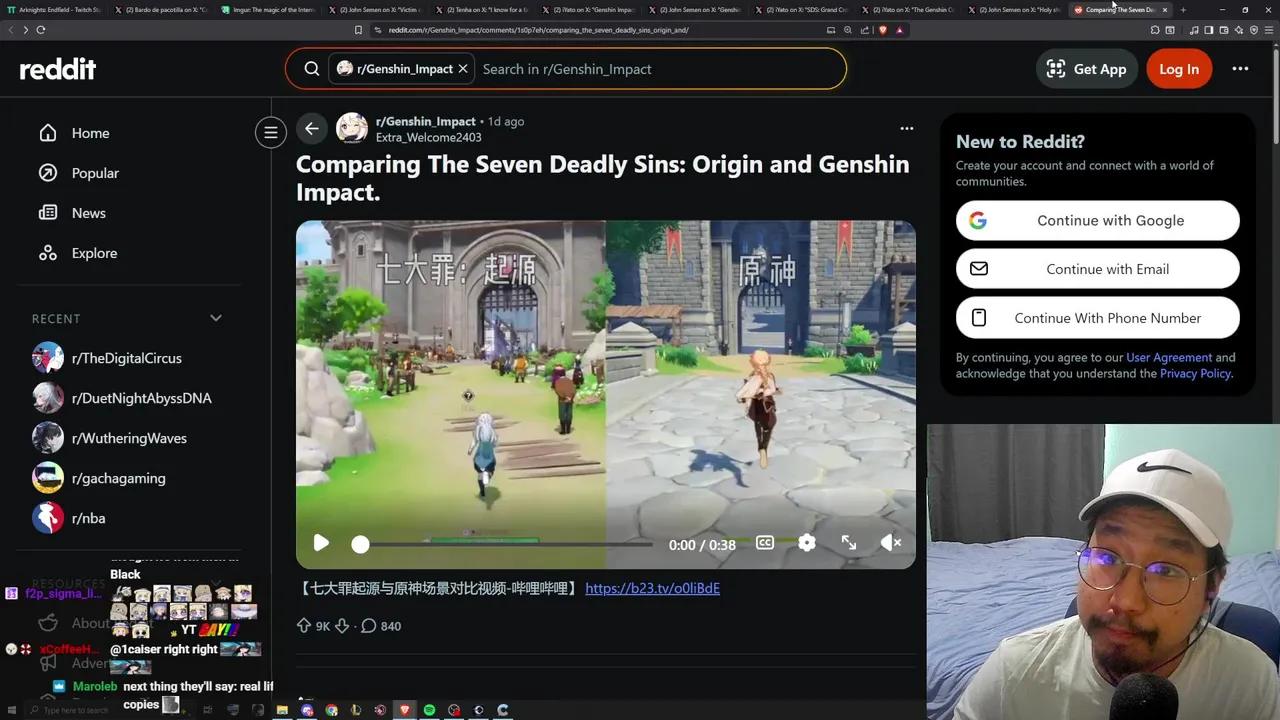
Task: Open the video settings gear
Action: click(x=807, y=543)
